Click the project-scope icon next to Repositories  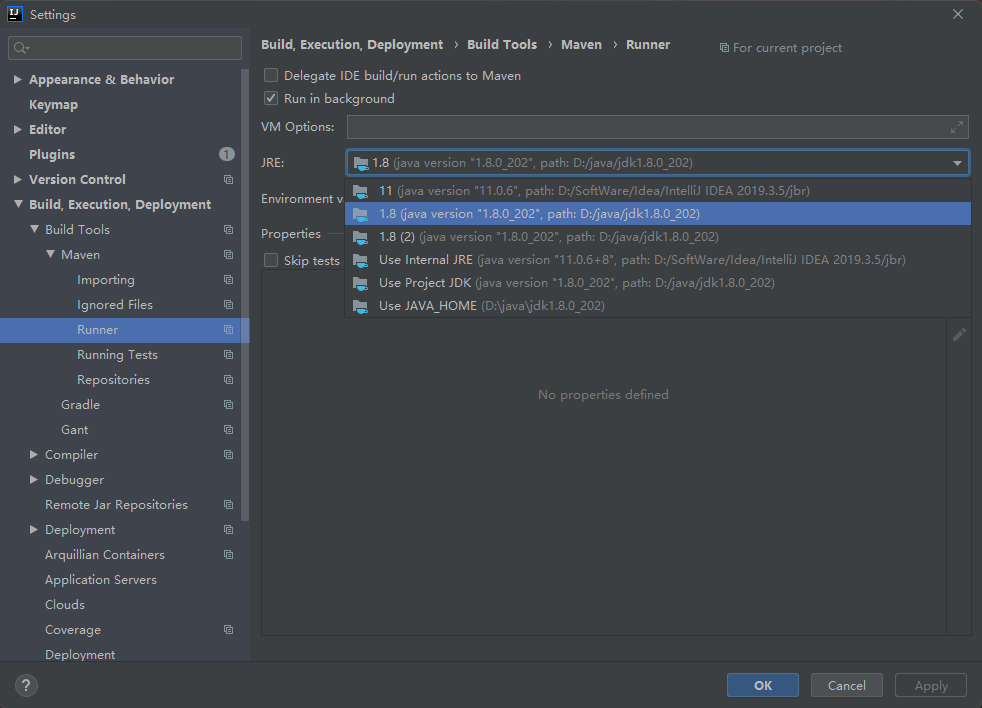(x=229, y=380)
